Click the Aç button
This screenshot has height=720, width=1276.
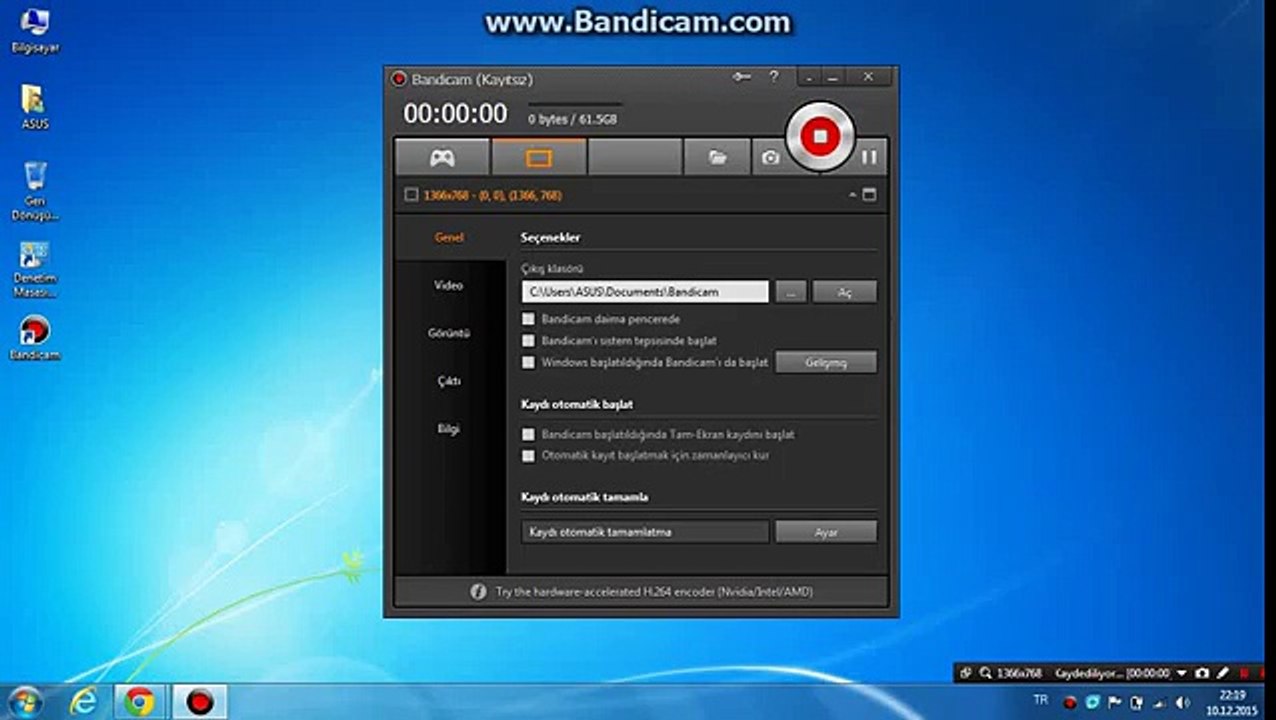pos(844,291)
